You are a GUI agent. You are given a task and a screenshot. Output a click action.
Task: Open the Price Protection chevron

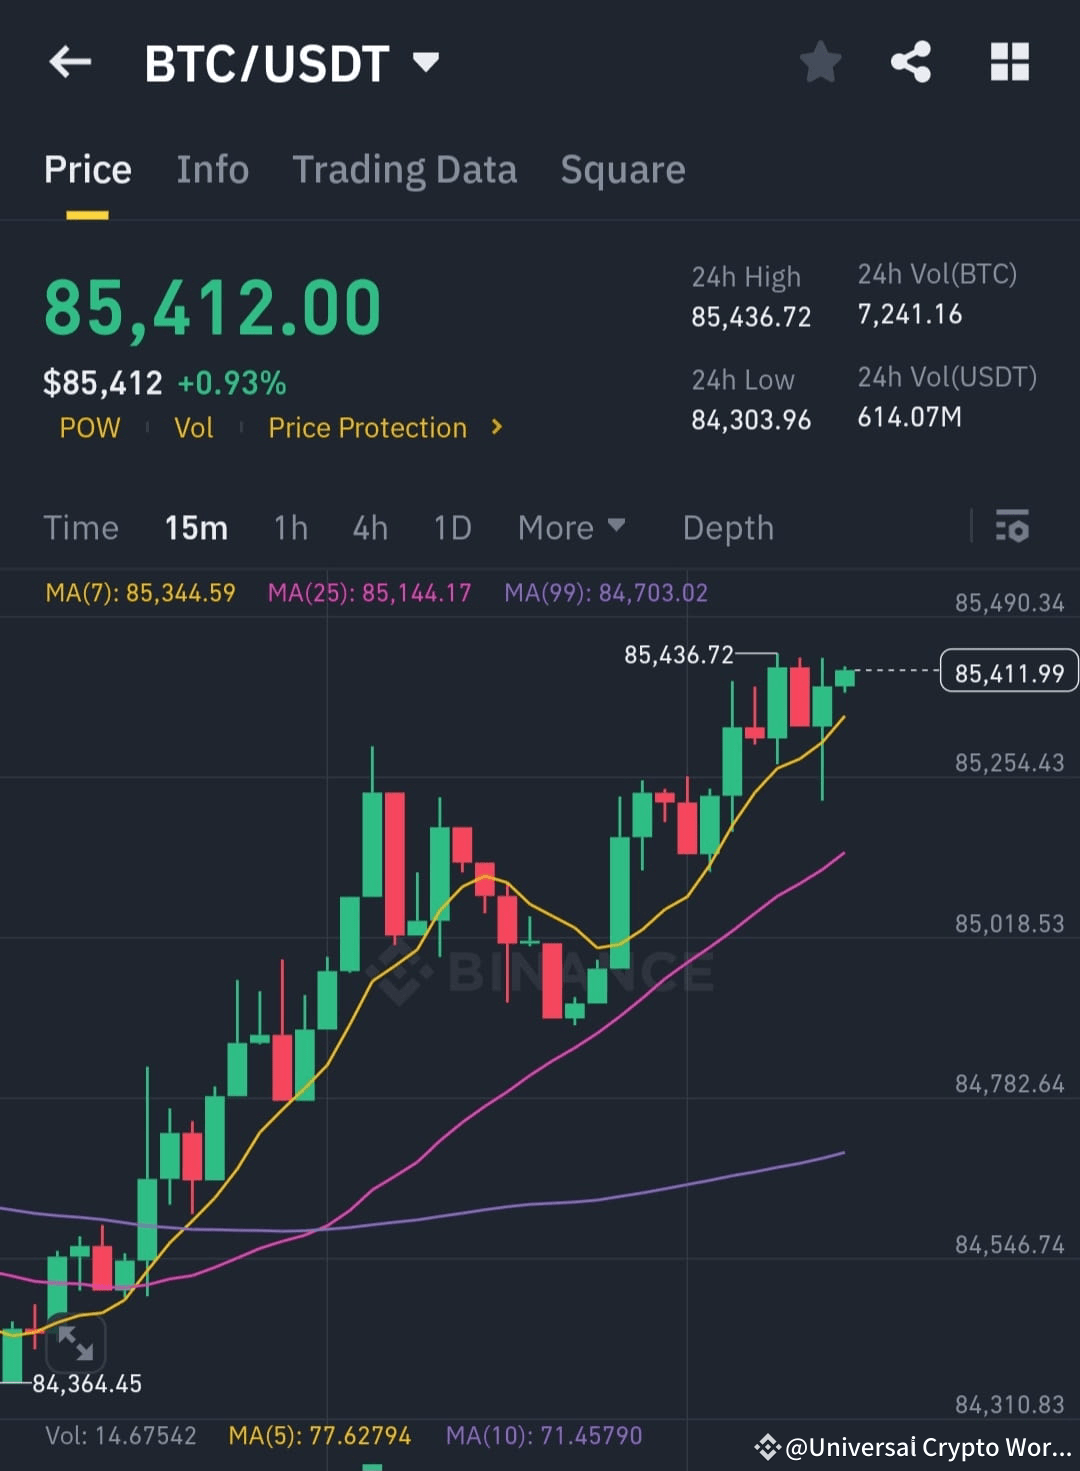click(x=496, y=428)
